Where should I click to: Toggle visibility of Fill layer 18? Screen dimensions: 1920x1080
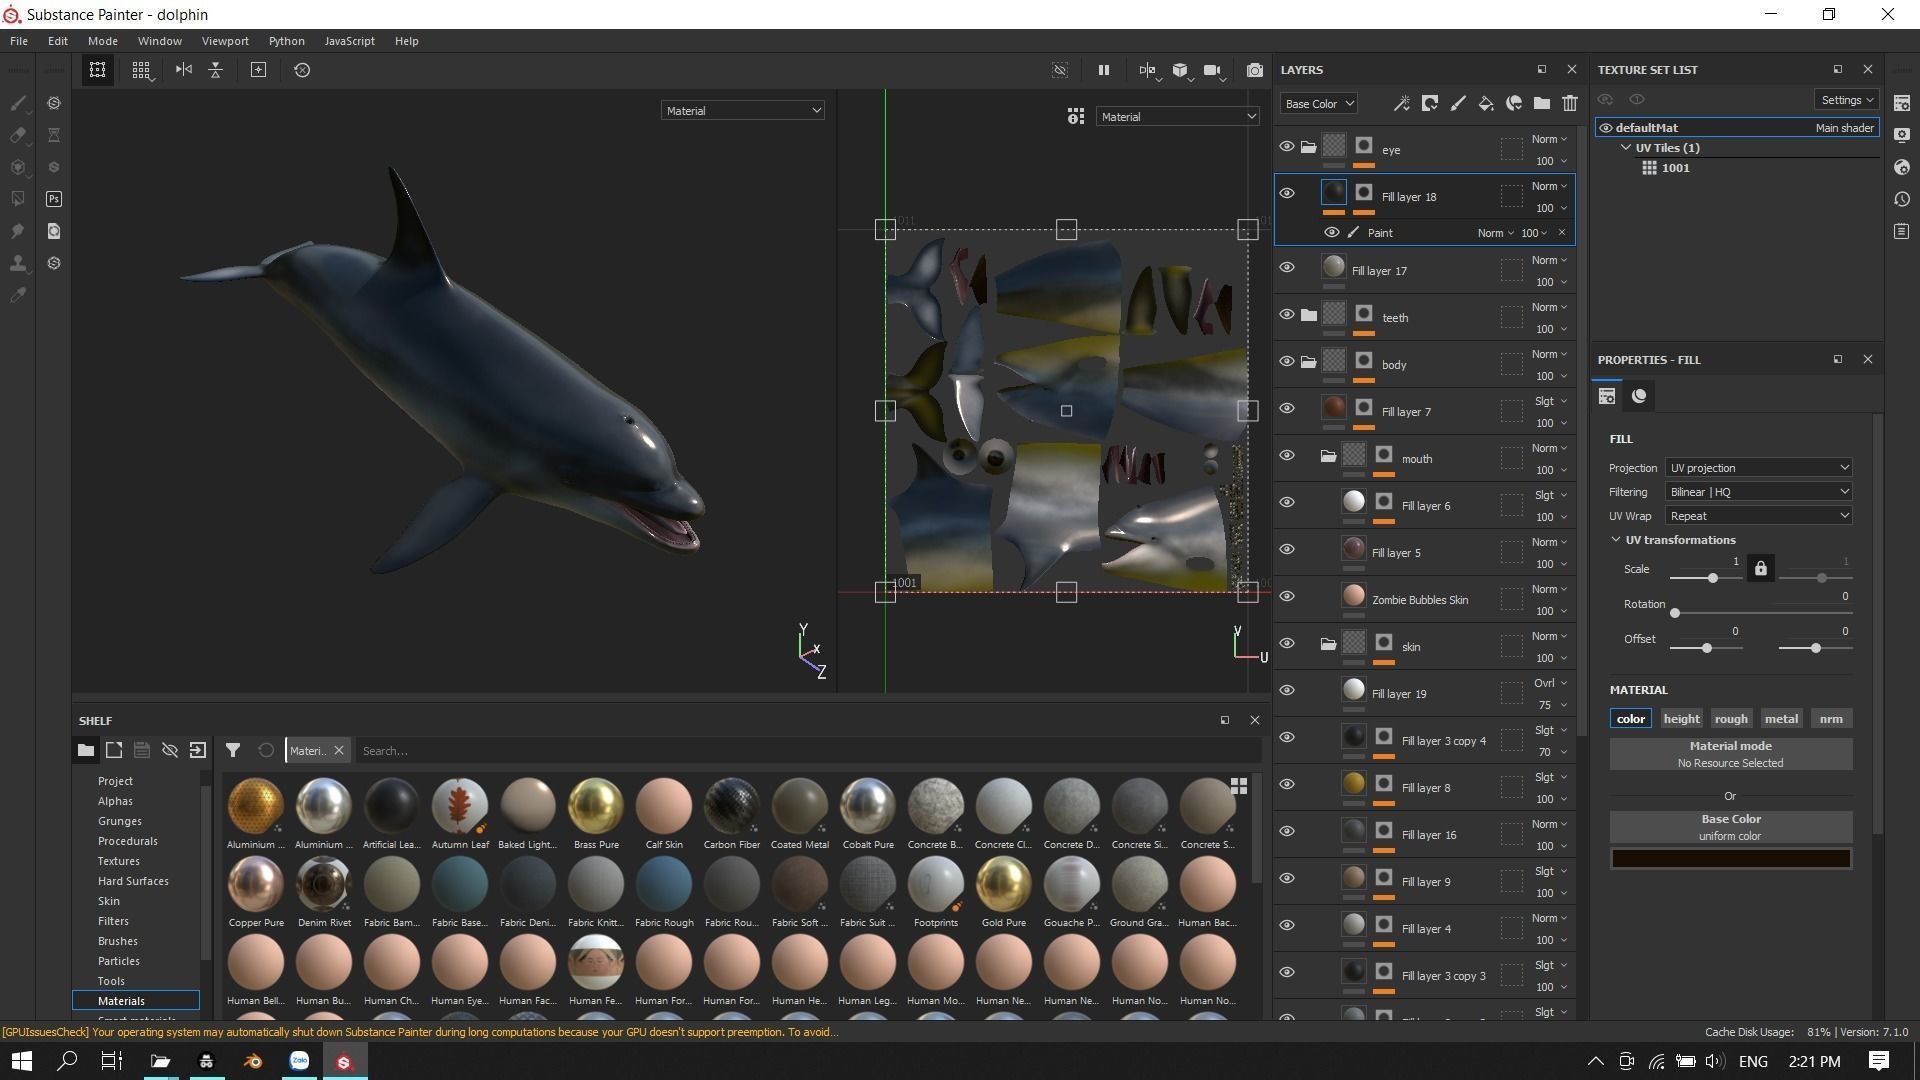click(1287, 194)
